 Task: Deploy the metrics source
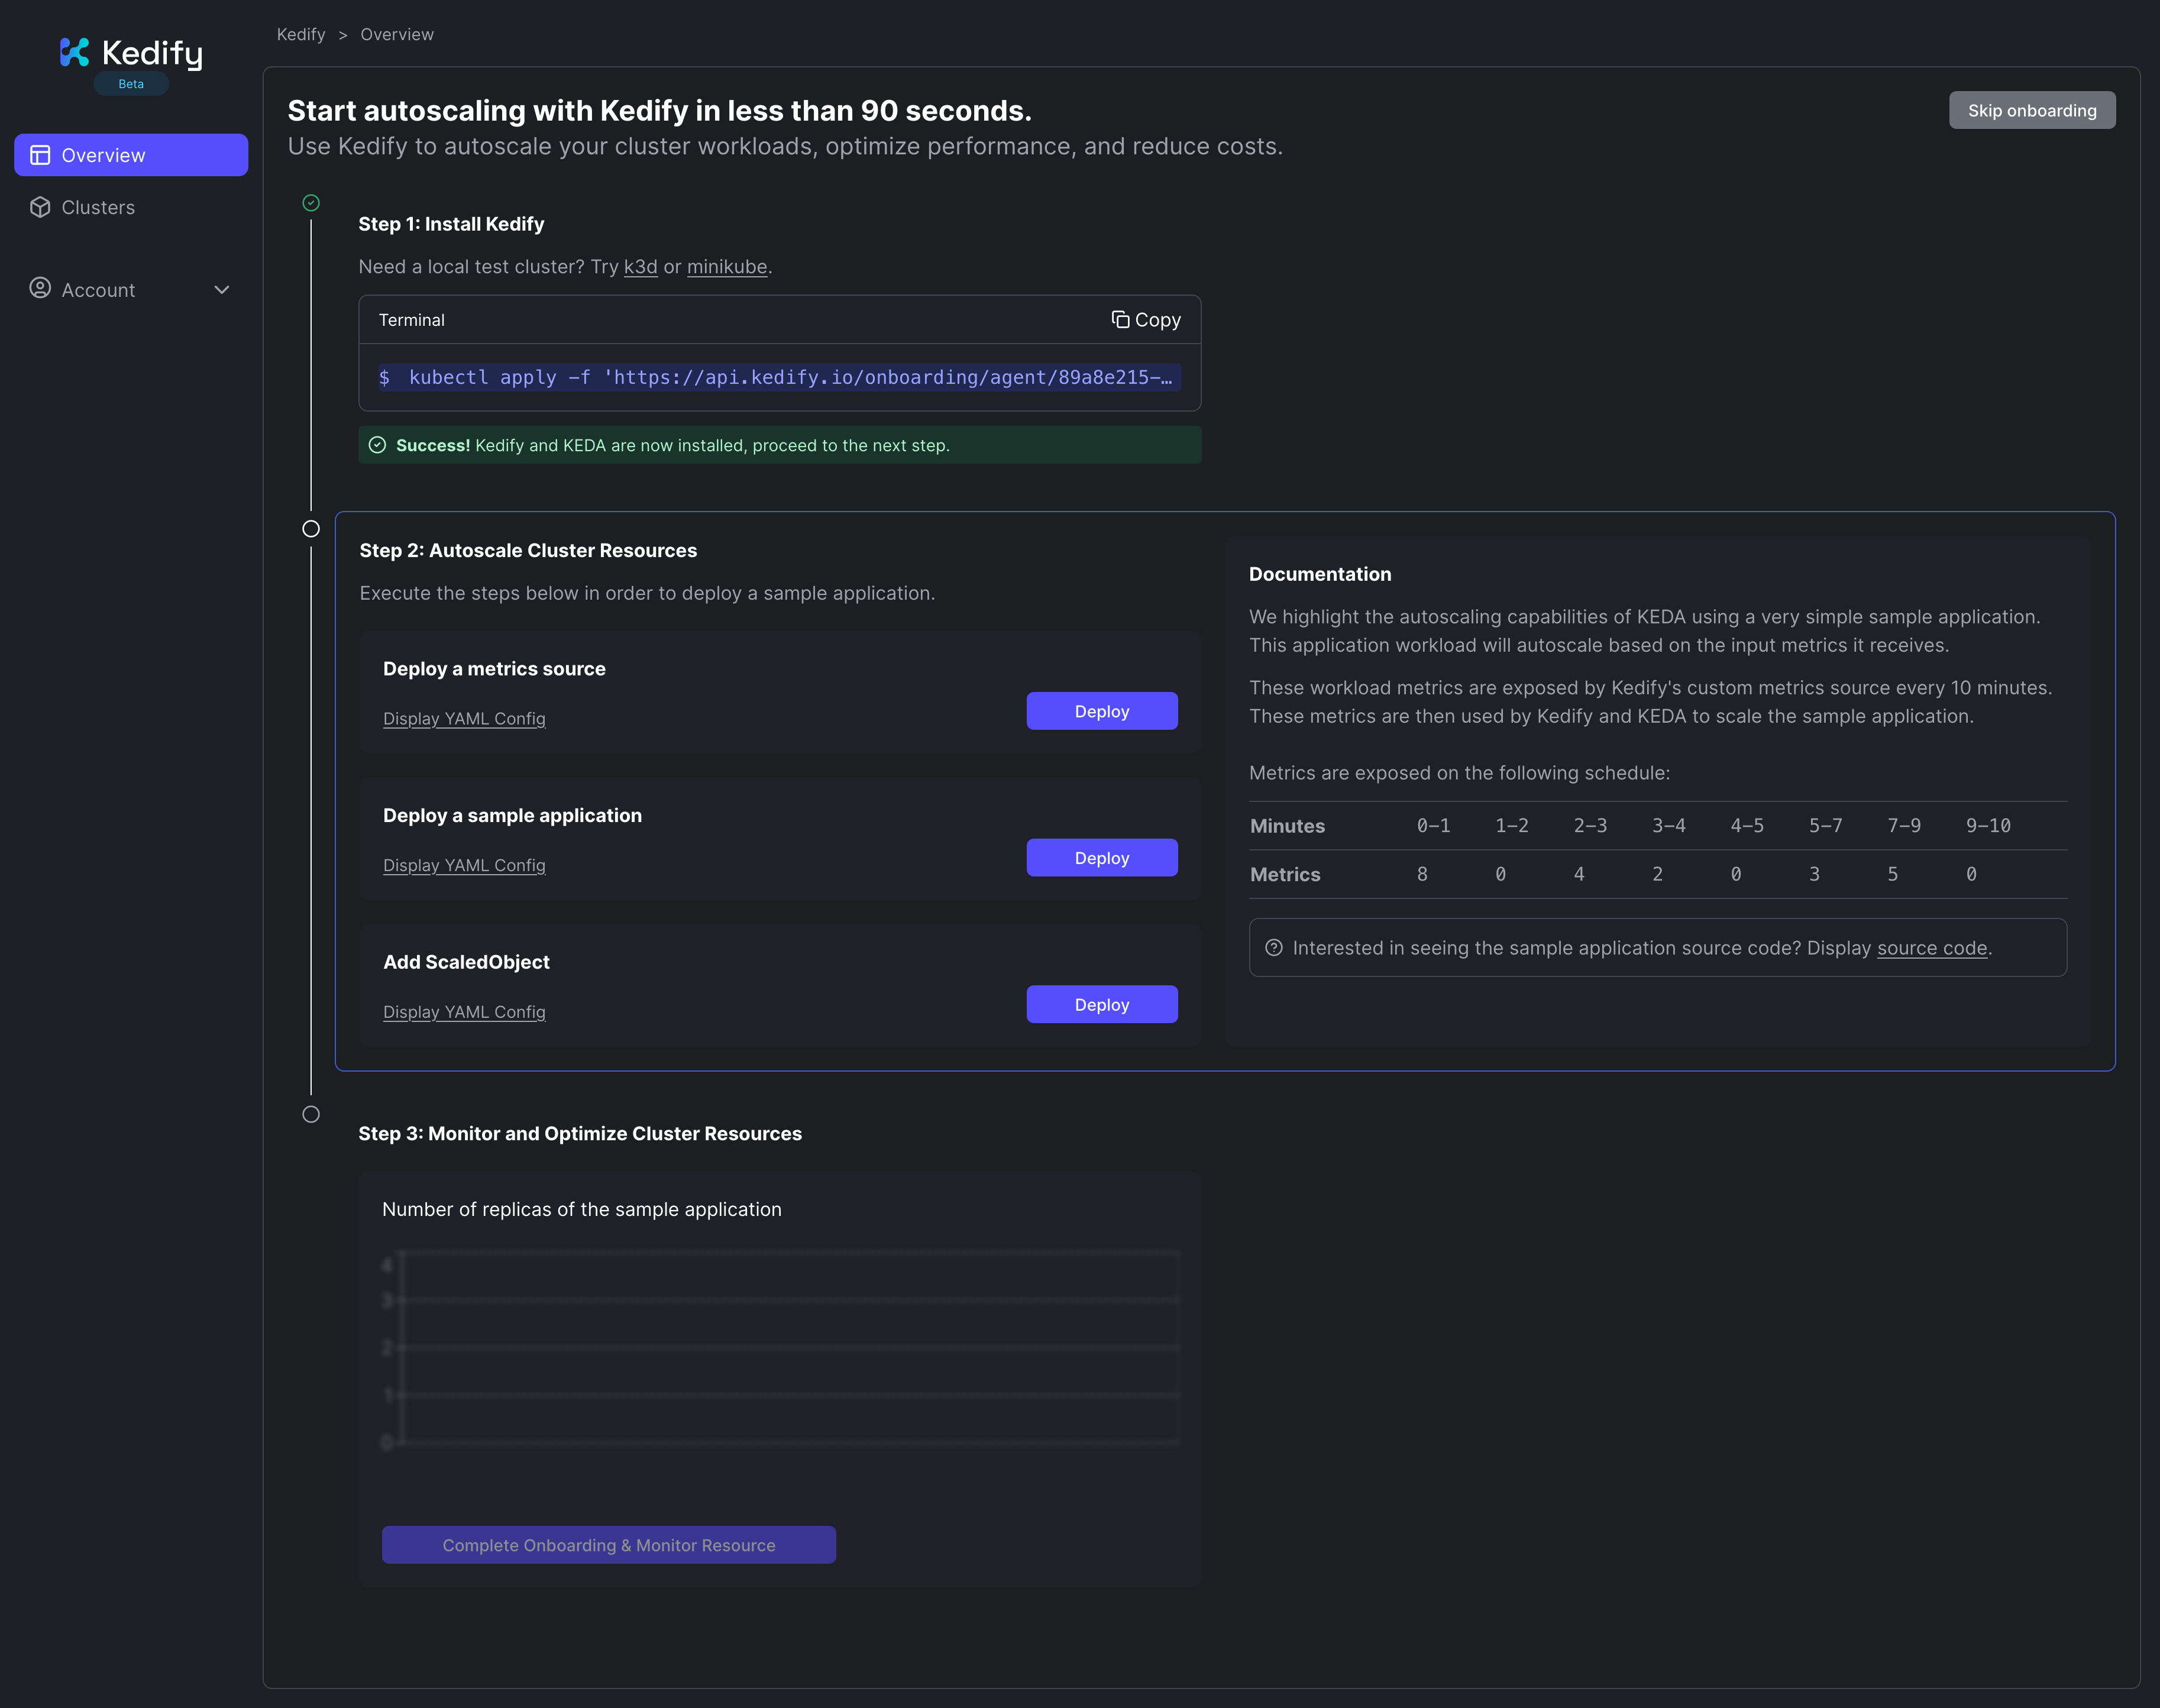click(x=1102, y=711)
